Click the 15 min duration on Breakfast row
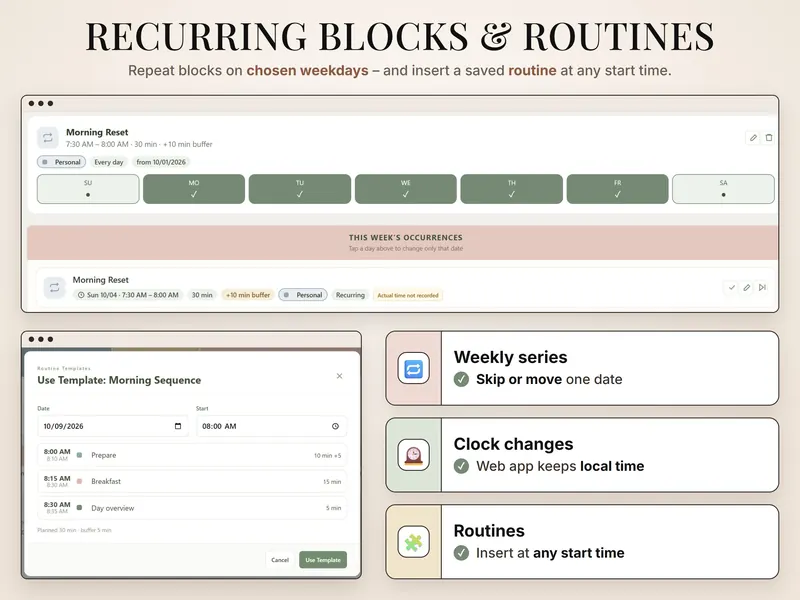800x600 pixels. [332, 482]
